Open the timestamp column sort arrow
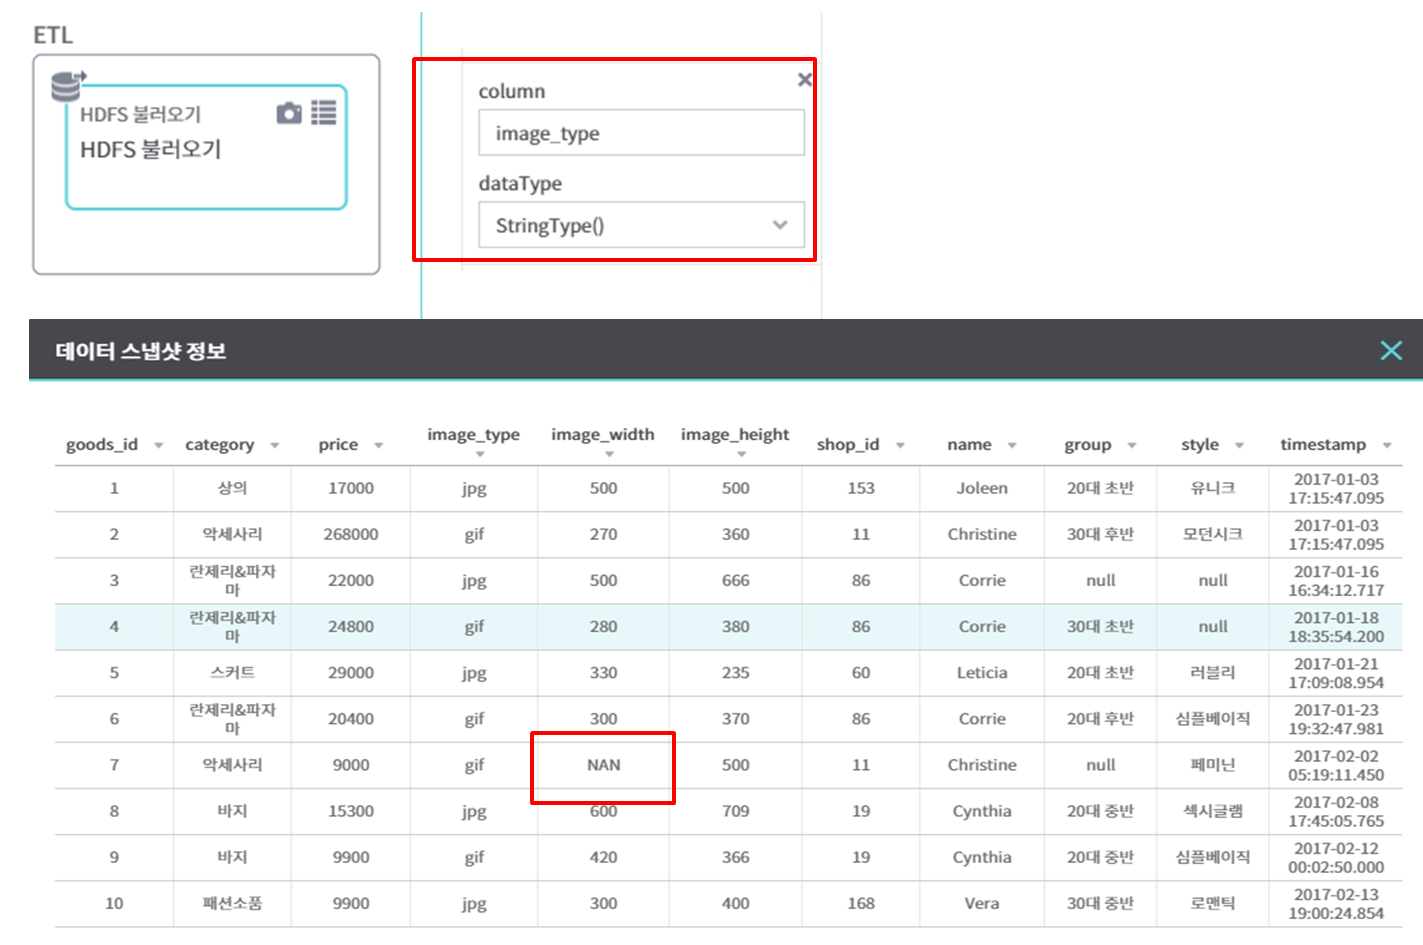This screenshot has height=945, width=1423. pos(1387,446)
